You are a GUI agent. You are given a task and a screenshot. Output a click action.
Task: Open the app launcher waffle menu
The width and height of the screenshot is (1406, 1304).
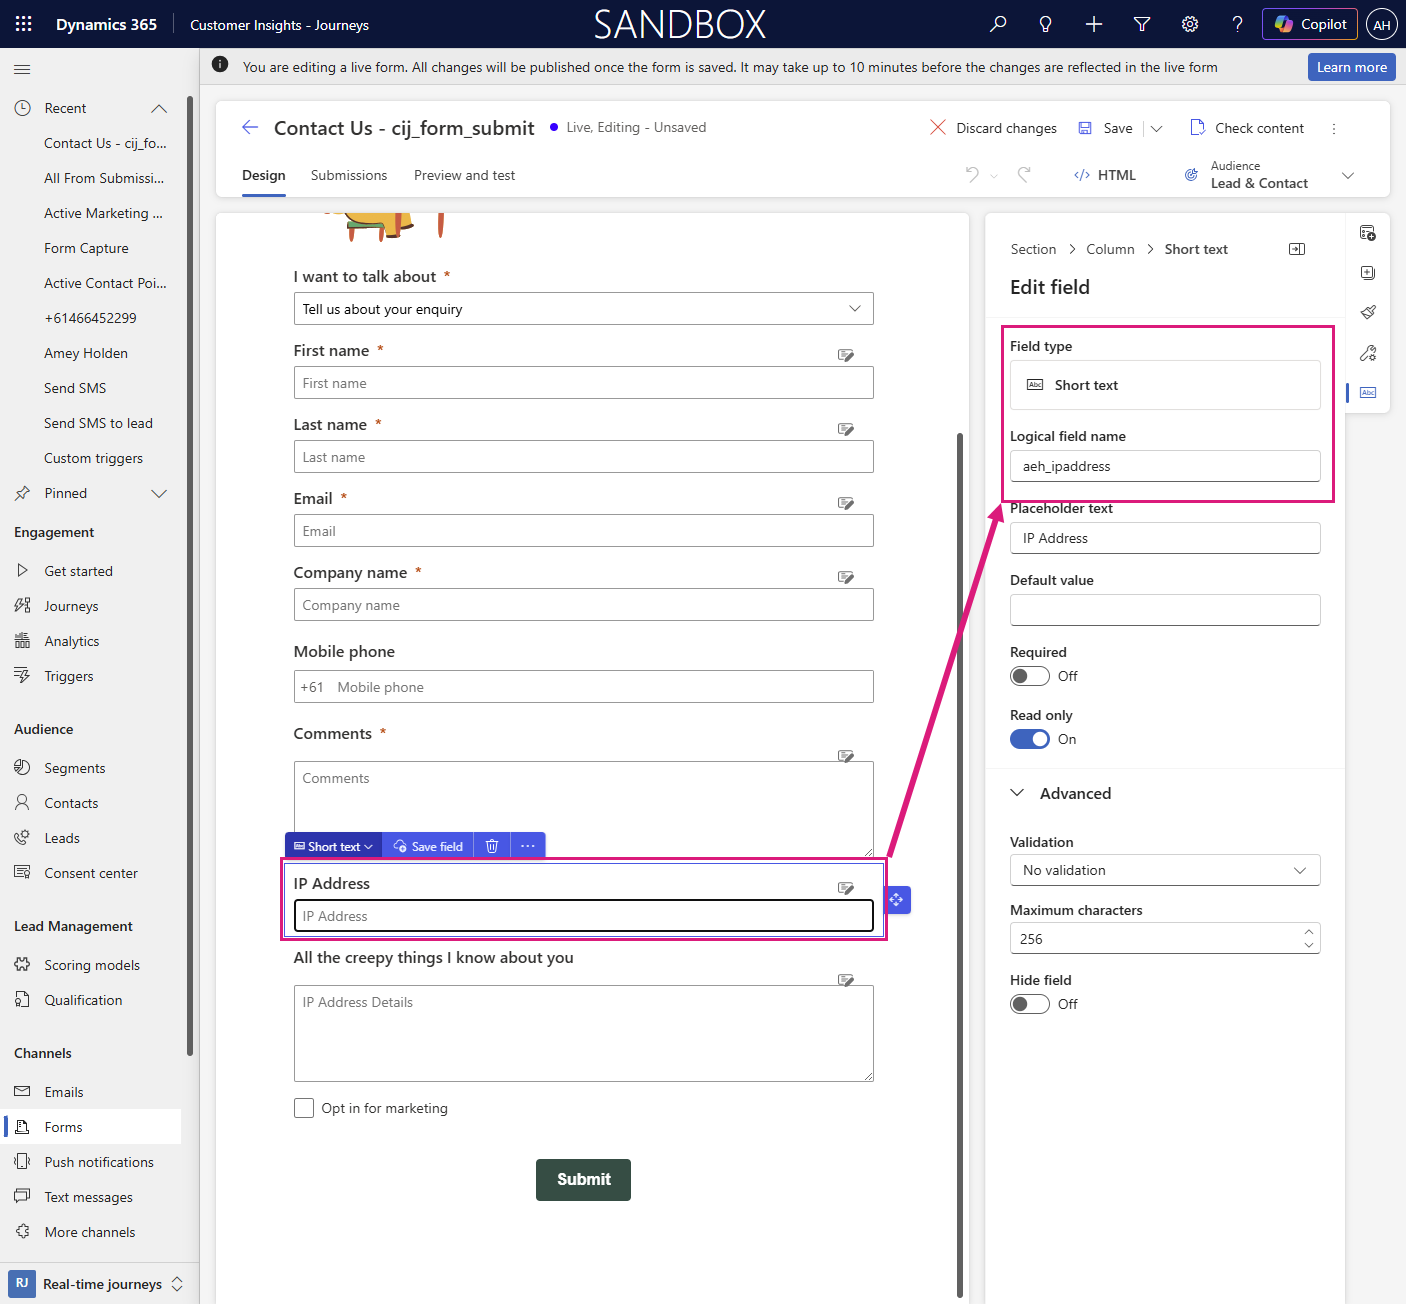[24, 24]
